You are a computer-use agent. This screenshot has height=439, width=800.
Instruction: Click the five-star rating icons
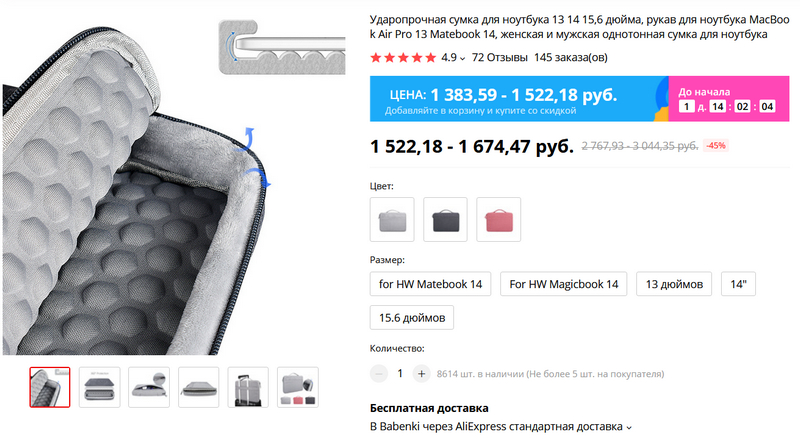point(403,57)
